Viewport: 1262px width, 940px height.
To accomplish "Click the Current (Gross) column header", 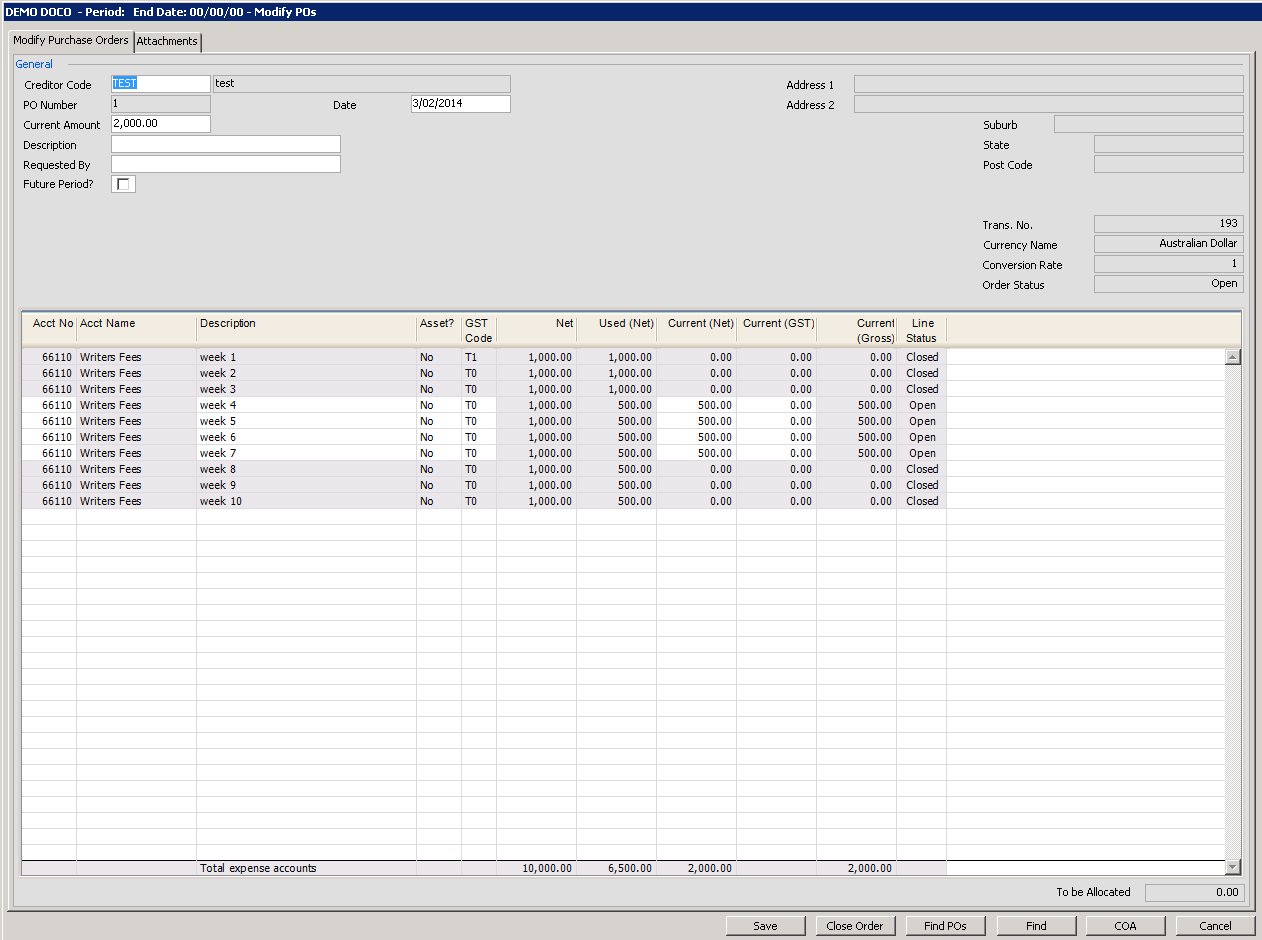I will pyautogui.click(x=857, y=331).
